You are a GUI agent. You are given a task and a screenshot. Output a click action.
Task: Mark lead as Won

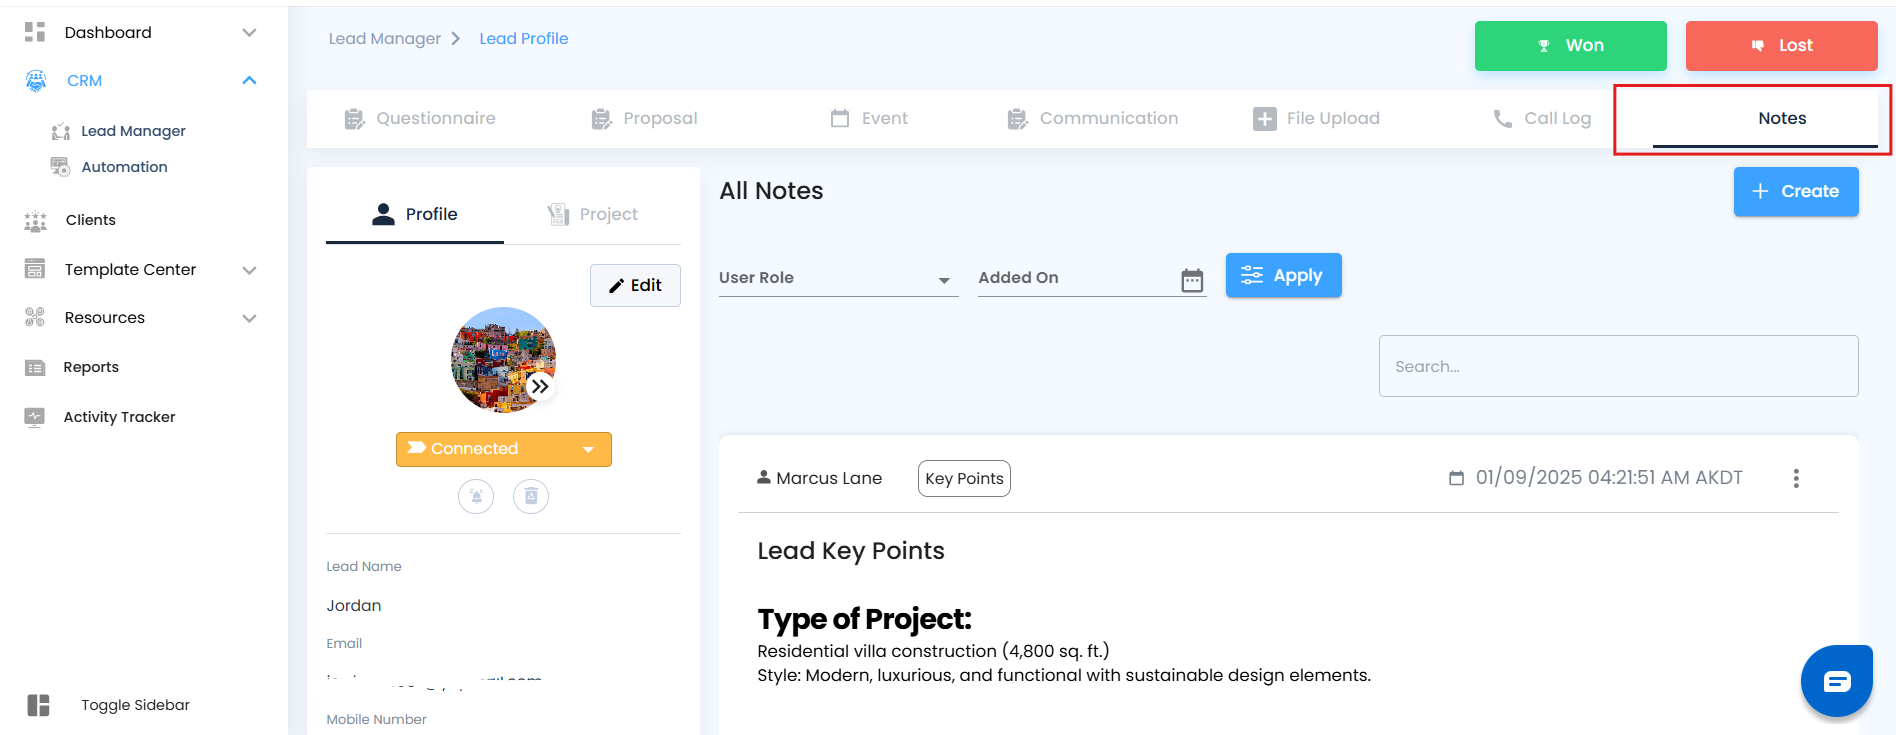tap(1570, 46)
